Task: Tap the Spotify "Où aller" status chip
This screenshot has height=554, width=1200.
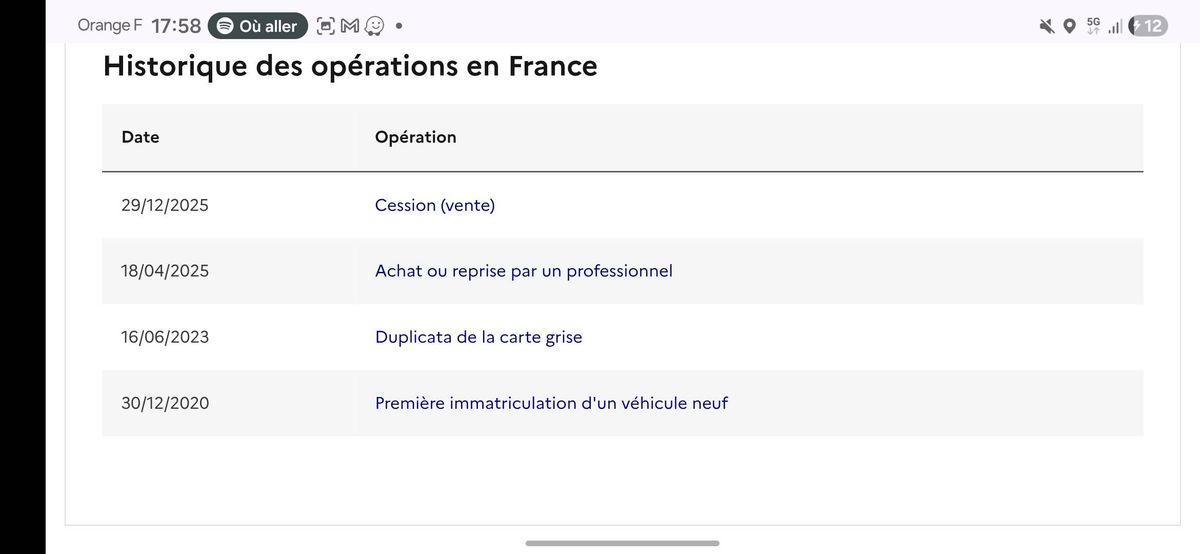Action: [x=257, y=26]
